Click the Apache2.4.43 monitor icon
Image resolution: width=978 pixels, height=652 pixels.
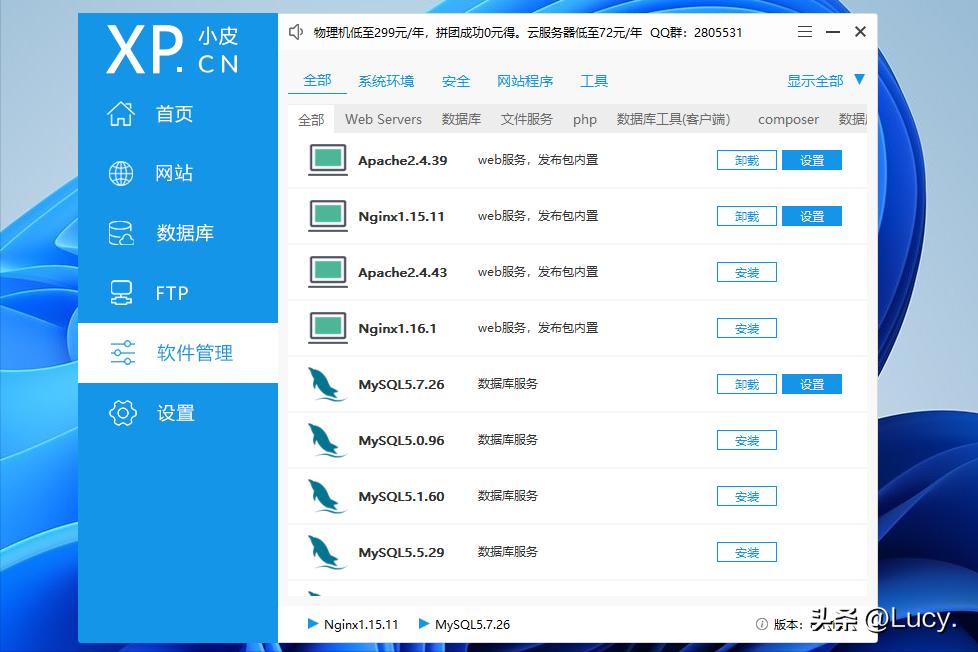point(328,272)
